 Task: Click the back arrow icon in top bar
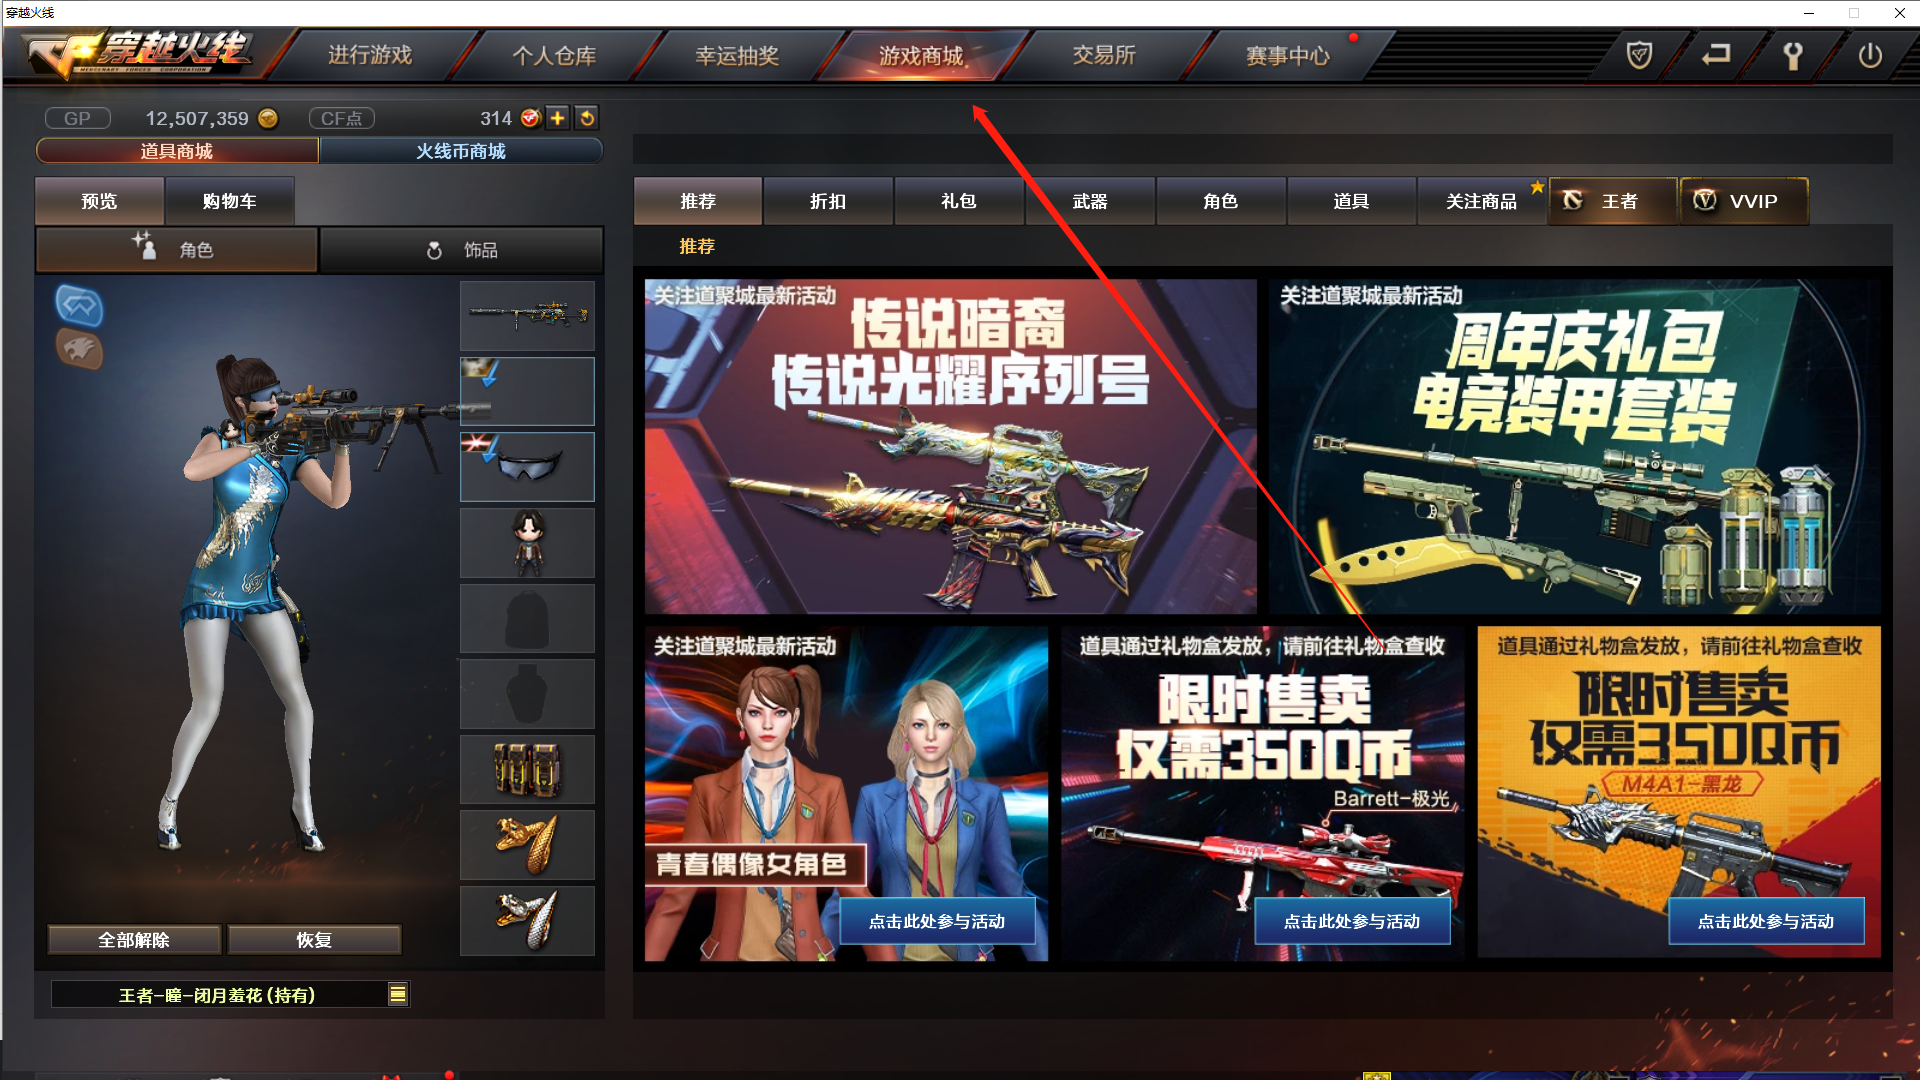1716,54
